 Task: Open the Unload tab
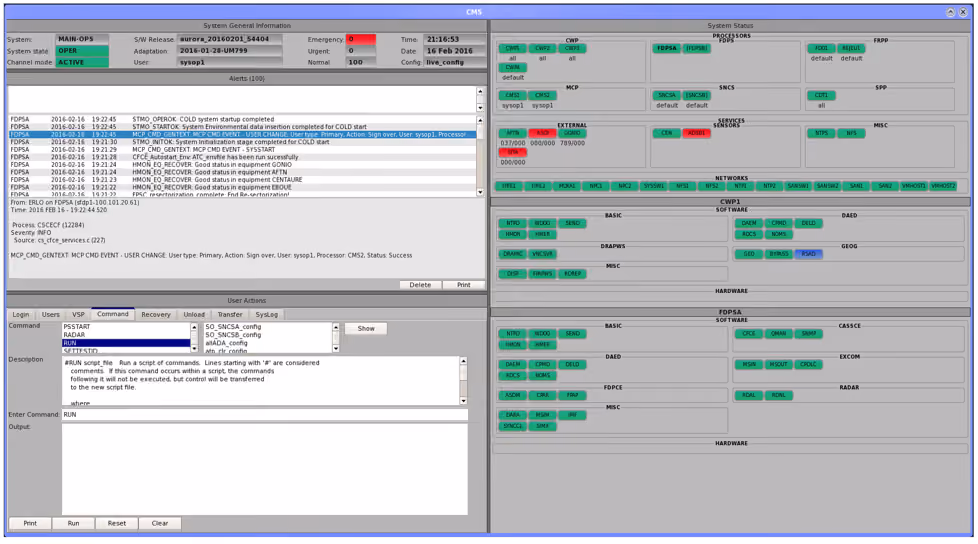[194, 314]
